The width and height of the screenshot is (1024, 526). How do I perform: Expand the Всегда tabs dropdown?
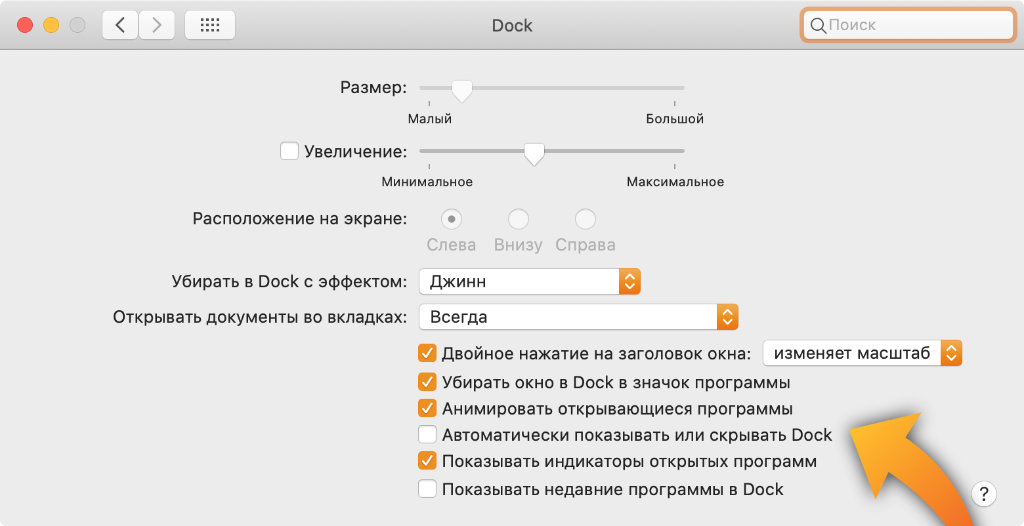point(578,317)
